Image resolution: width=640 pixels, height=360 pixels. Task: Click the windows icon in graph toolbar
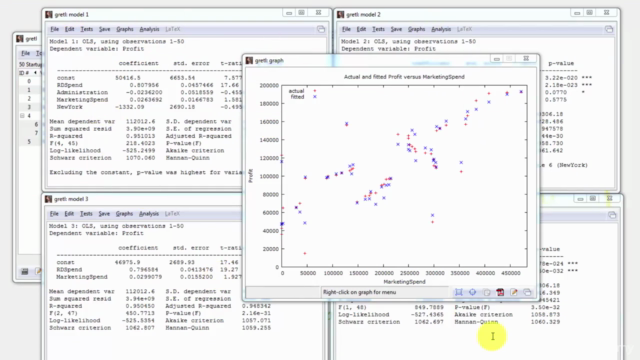pos(527,292)
